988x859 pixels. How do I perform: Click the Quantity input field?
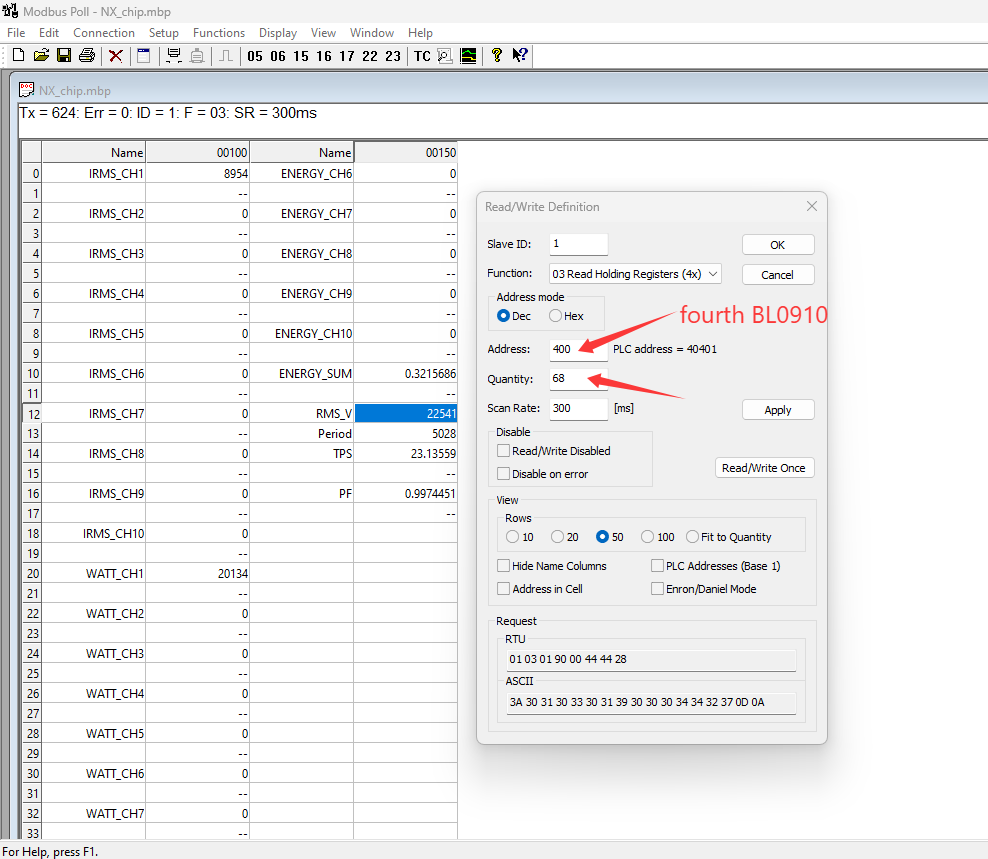coord(578,379)
